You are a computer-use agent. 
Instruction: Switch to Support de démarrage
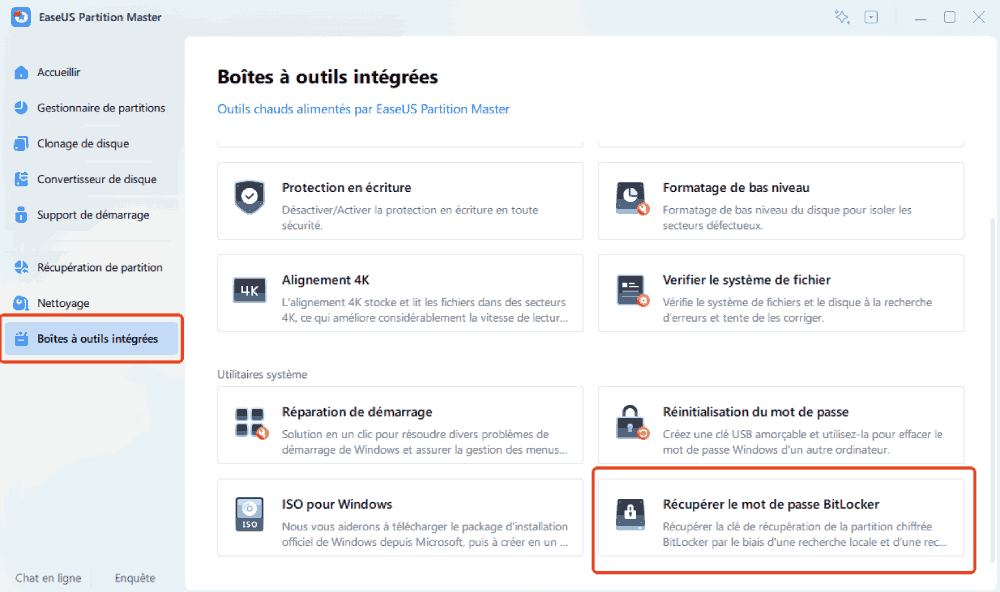(x=93, y=215)
